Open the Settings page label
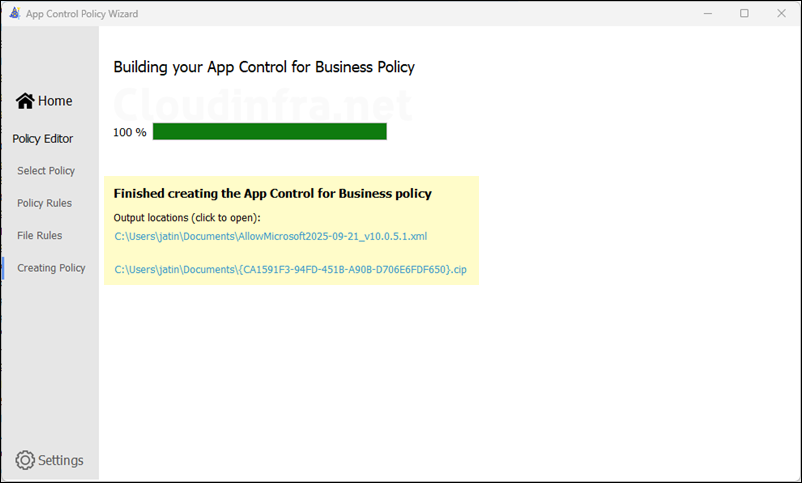This screenshot has width=802, height=483. pyautogui.click(x=61, y=460)
